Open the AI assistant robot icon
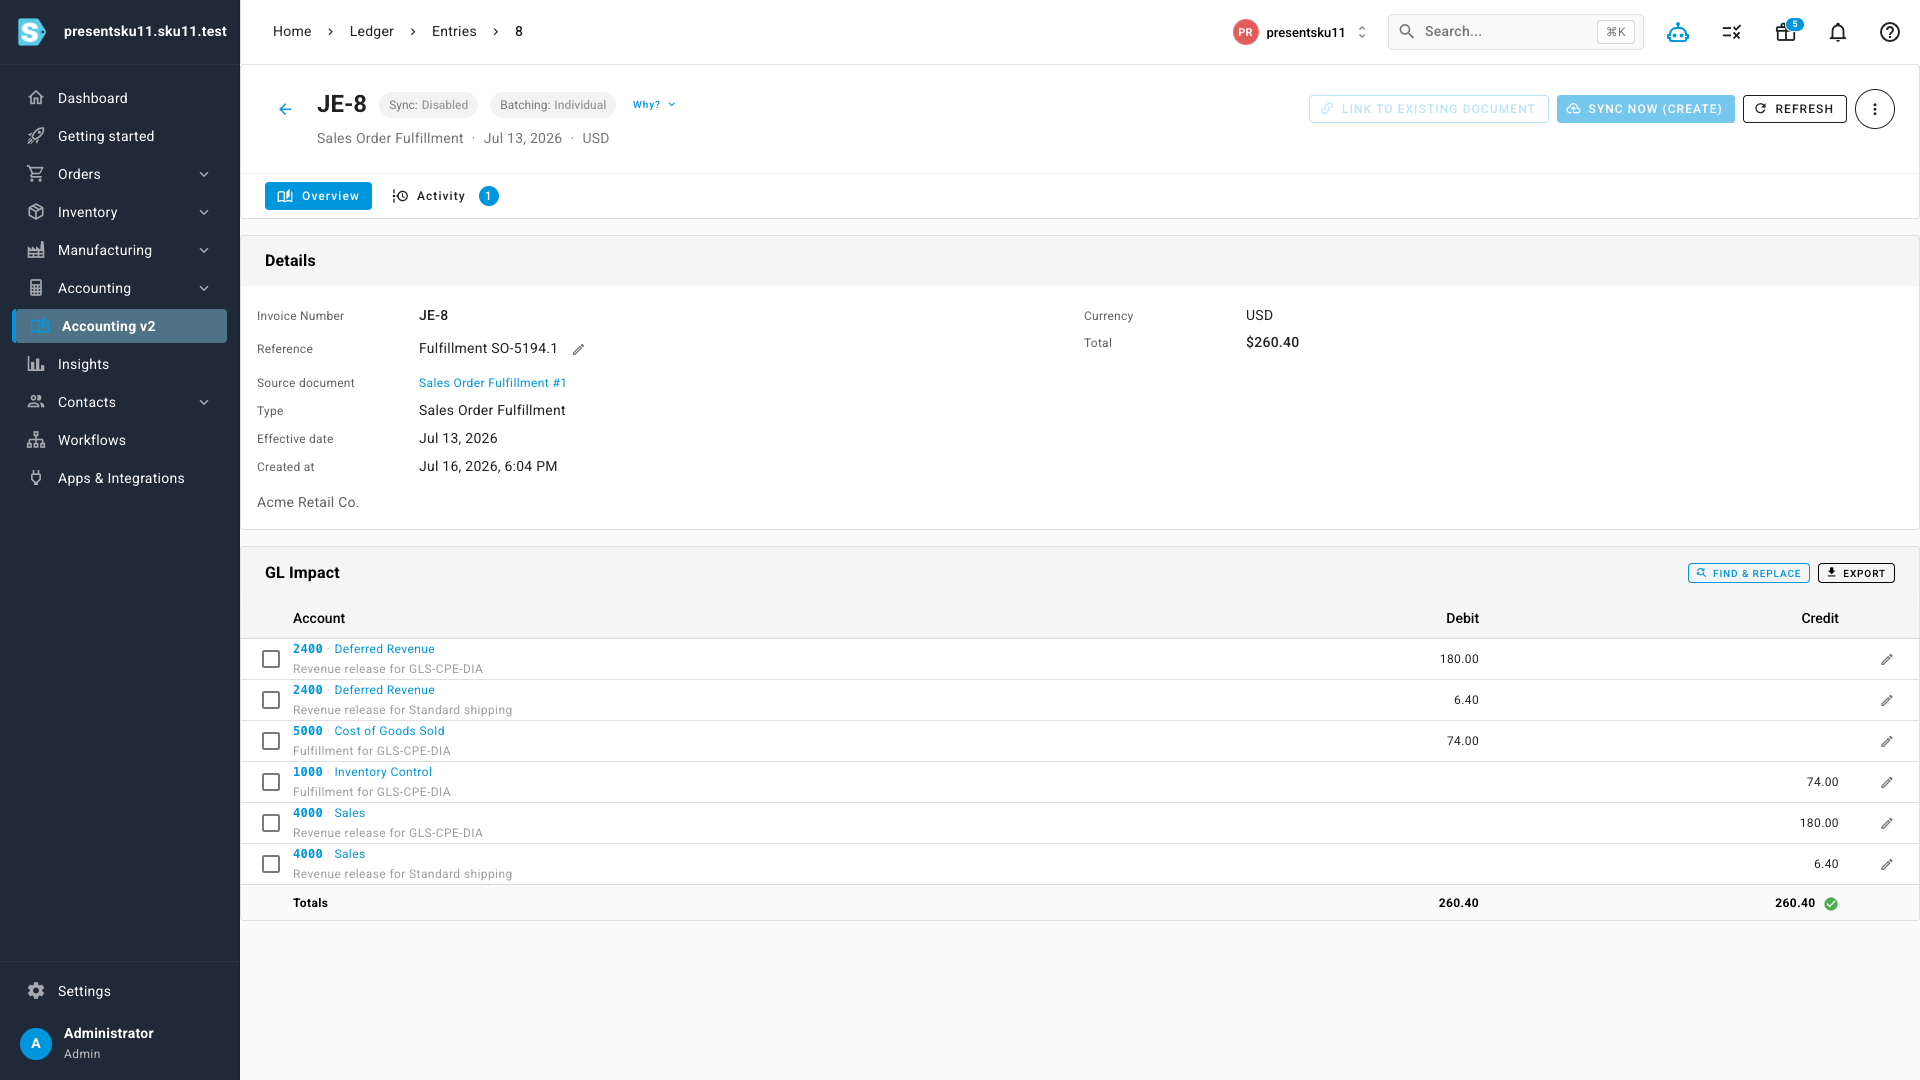Viewport: 1920px width, 1080px height. coord(1678,32)
